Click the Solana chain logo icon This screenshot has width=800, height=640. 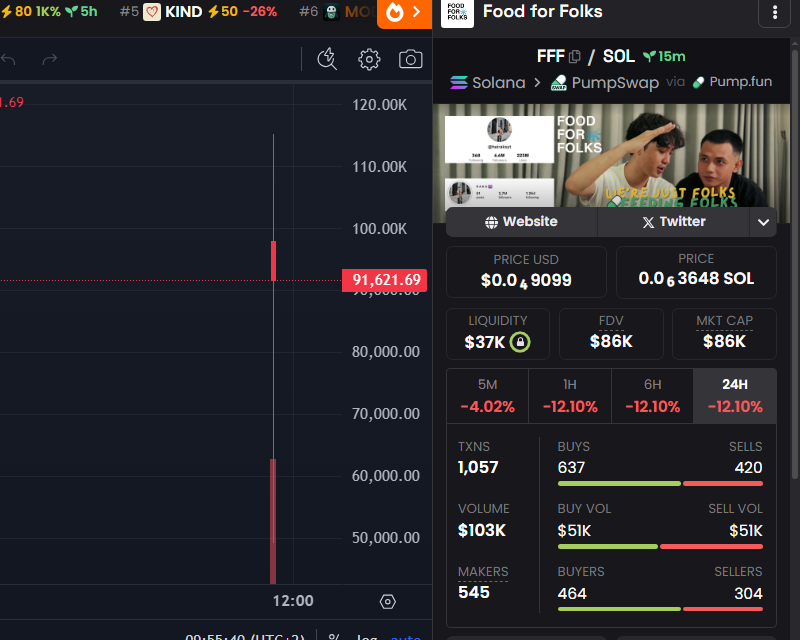click(459, 82)
